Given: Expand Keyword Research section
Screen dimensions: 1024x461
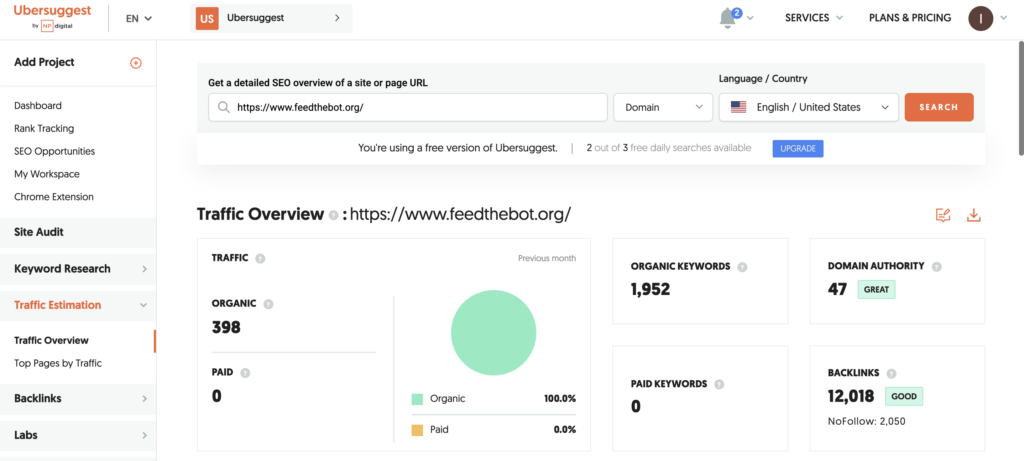Looking at the screenshot, I should pyautogui.click(x=78, y=269).
